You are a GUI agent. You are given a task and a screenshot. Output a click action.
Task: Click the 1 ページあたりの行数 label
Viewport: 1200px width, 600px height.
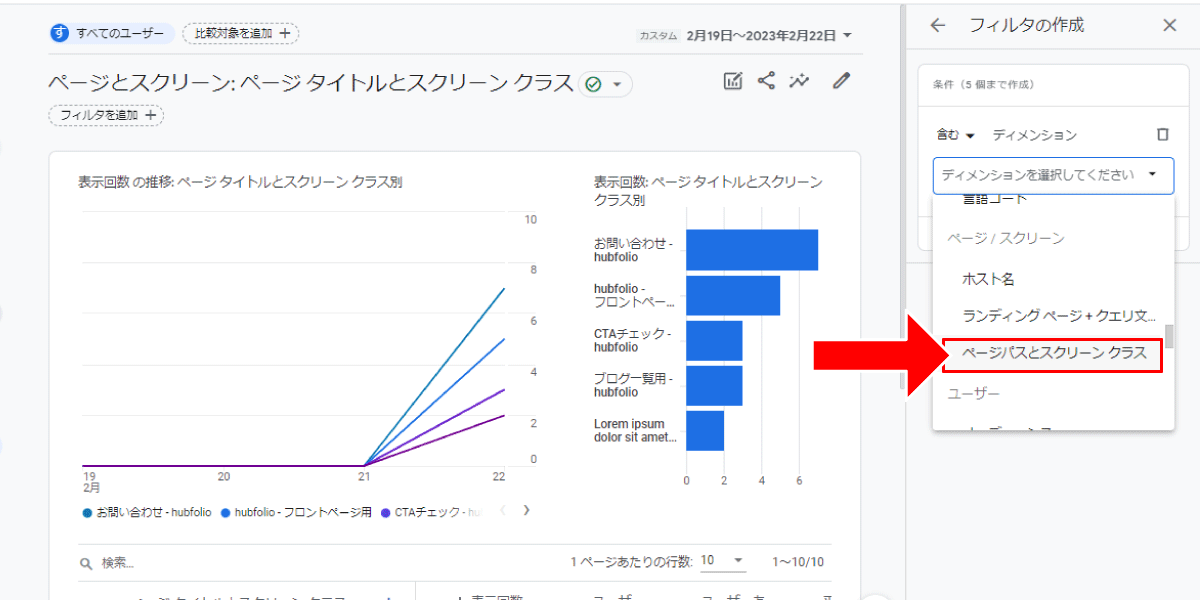pos(631,562)
